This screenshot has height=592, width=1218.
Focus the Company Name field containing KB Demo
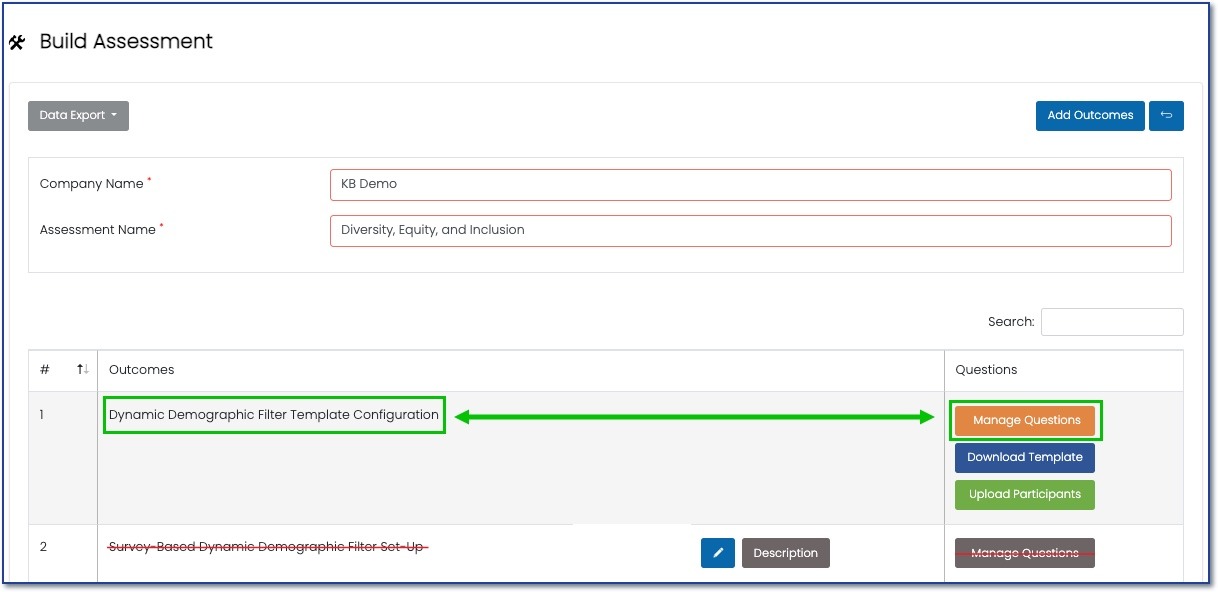750,184
